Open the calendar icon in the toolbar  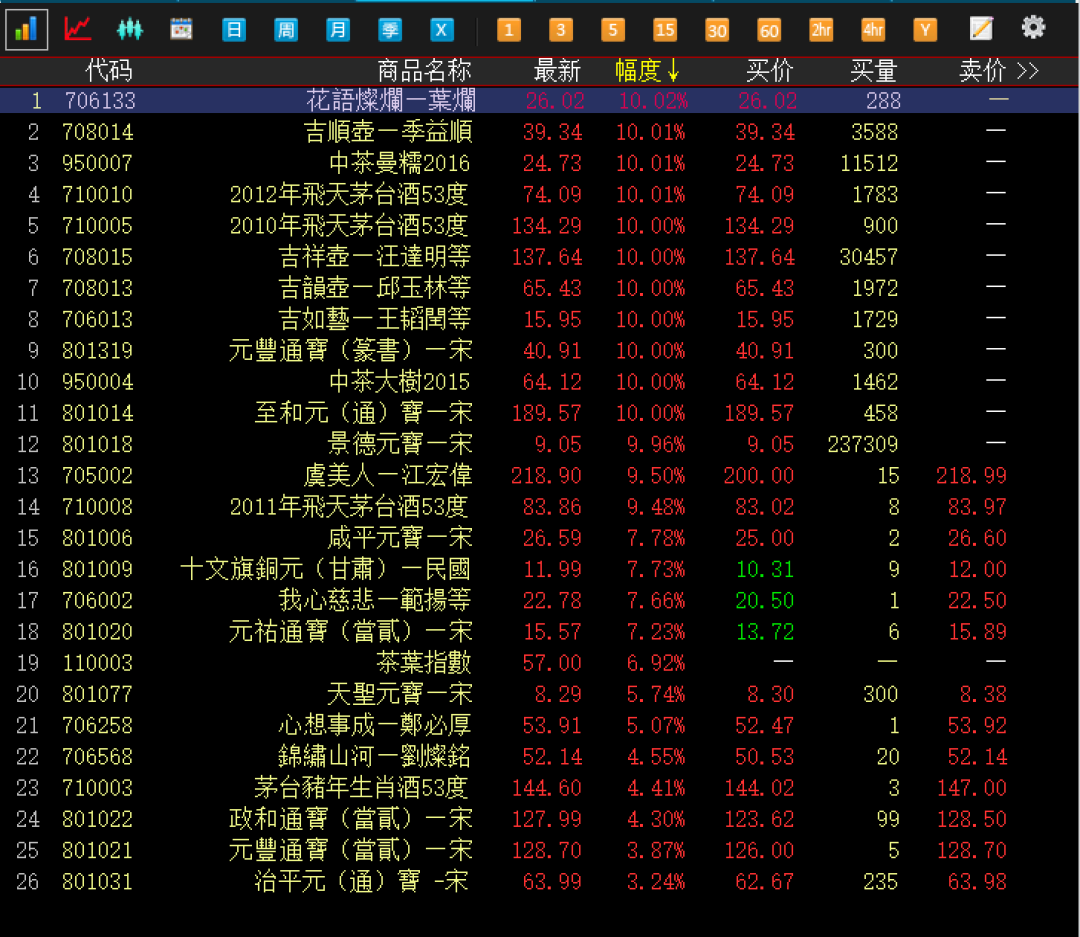click(181, 30)
